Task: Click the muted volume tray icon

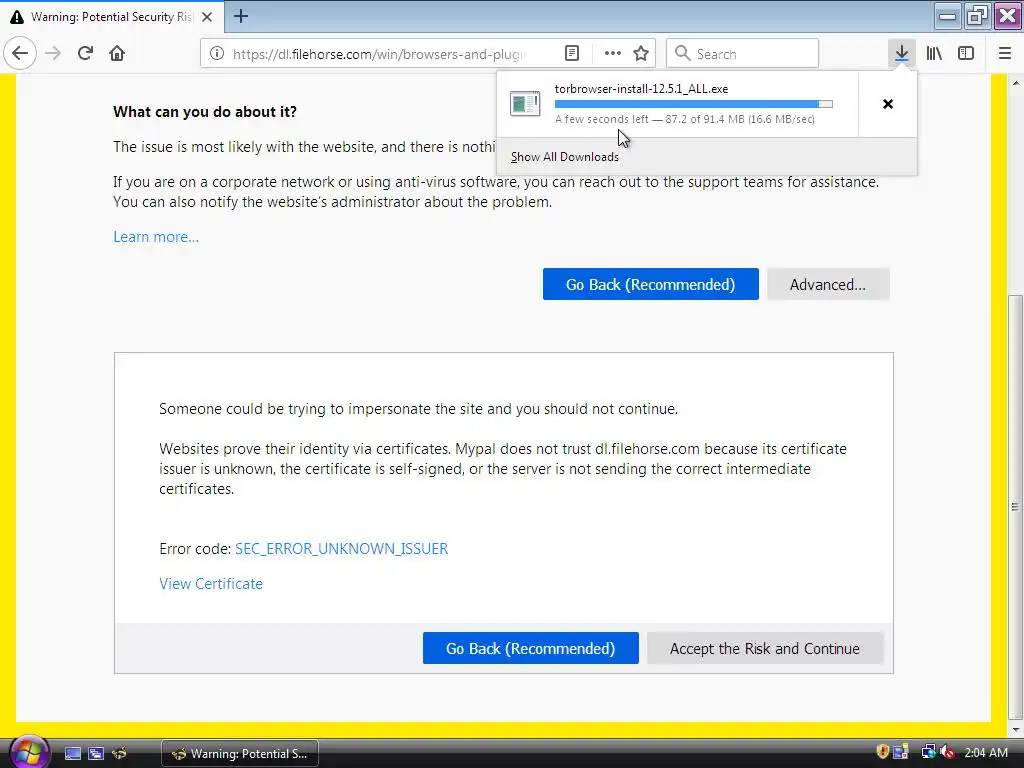Action: 948,752
